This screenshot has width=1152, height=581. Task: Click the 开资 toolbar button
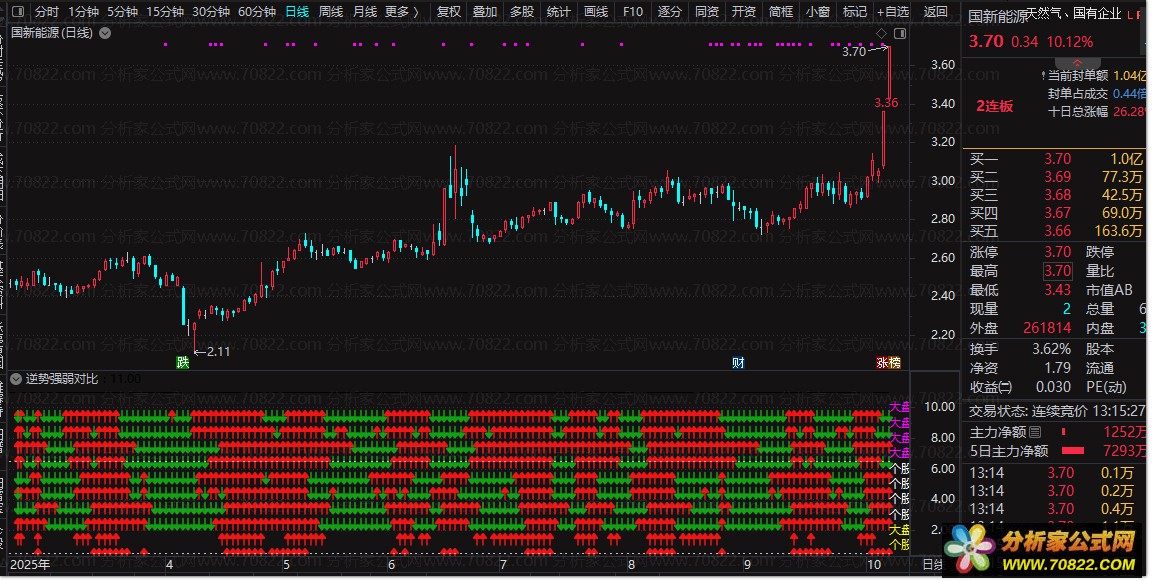click(x=744, y=12)
